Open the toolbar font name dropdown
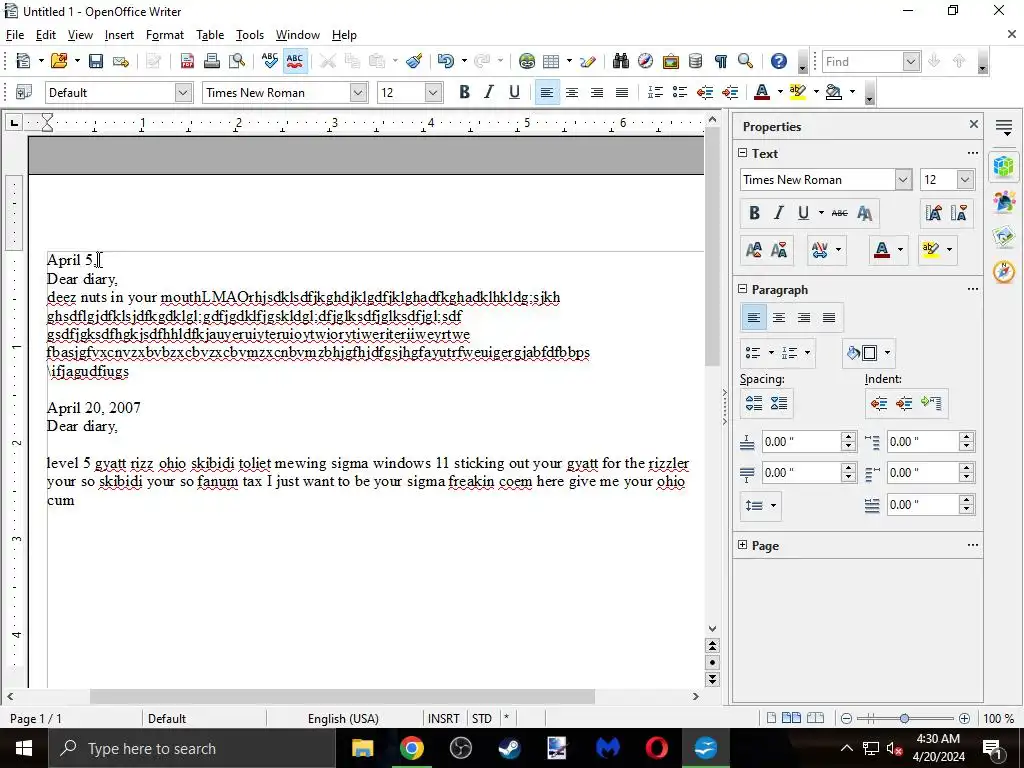1024x768 pixels. 358,93
